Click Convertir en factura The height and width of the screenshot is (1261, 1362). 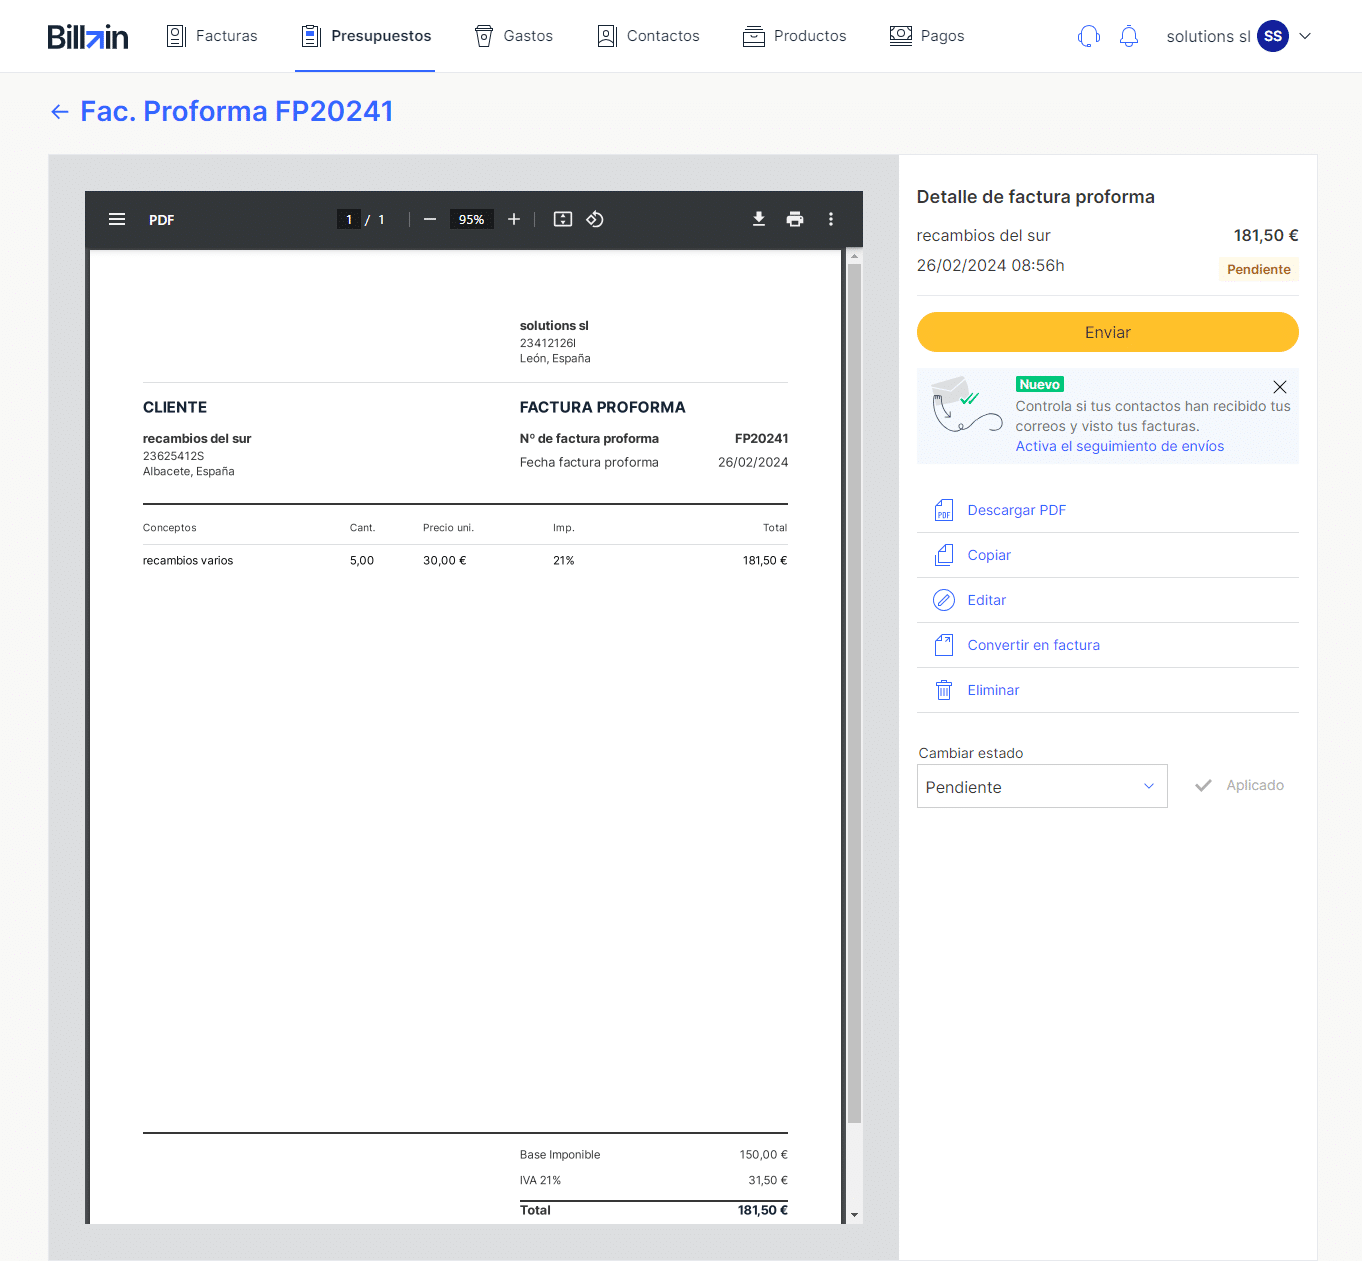pyautogui.click(x=1034, y=645)
